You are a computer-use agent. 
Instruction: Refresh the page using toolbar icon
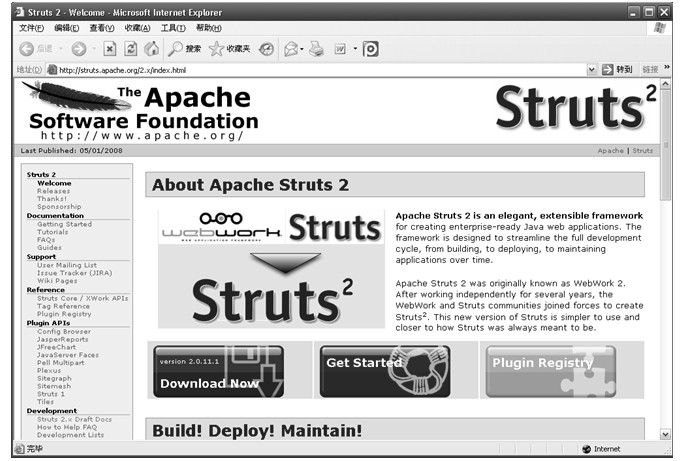(131, 49)
